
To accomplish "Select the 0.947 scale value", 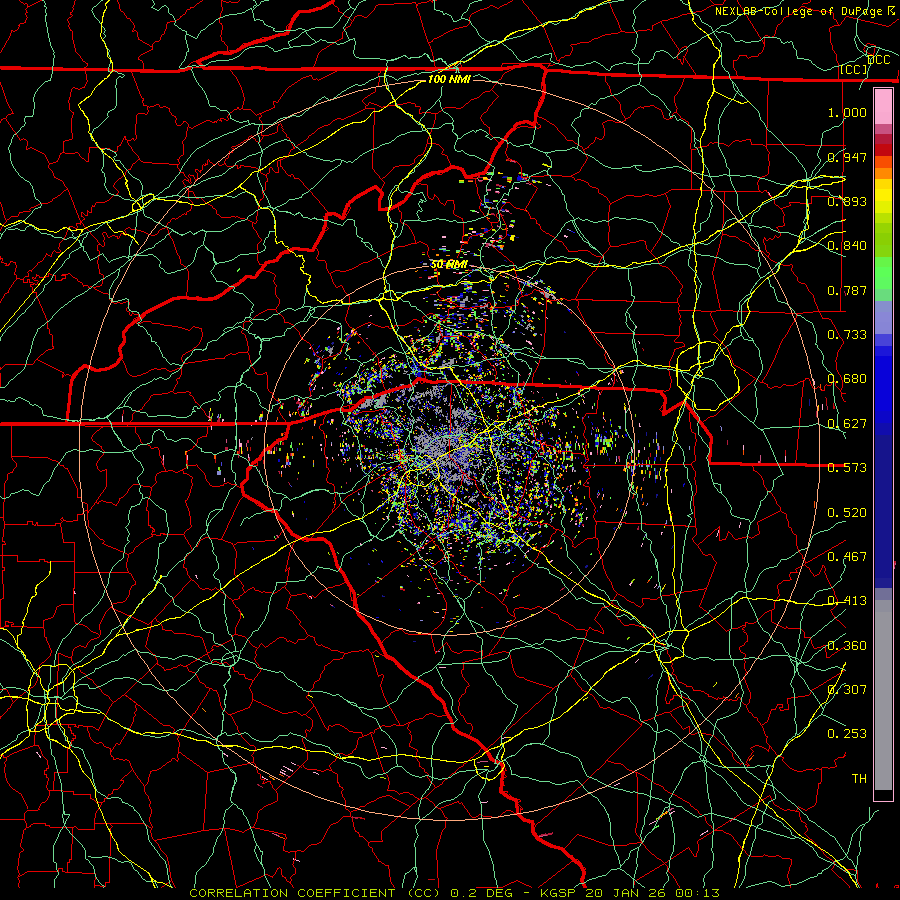I will click(847, 157).
